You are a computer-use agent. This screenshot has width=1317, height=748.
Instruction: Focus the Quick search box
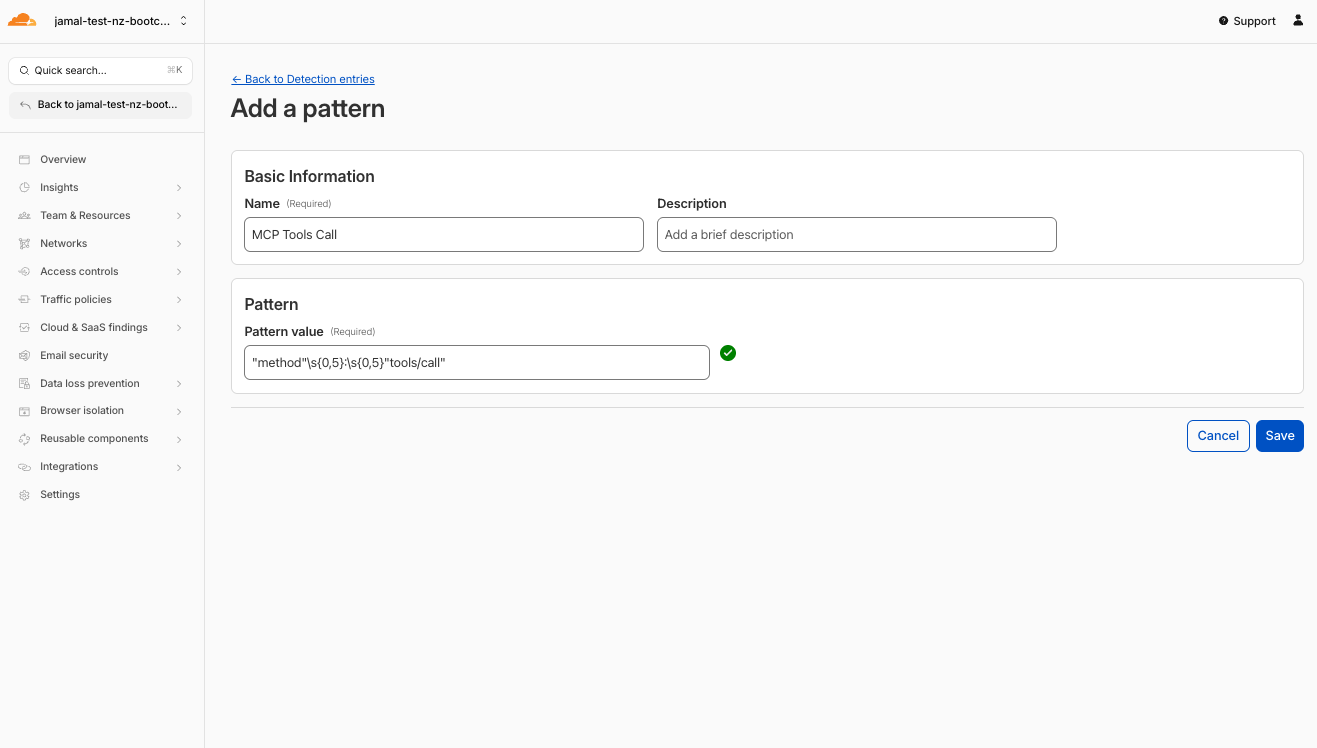coord(100,71)
